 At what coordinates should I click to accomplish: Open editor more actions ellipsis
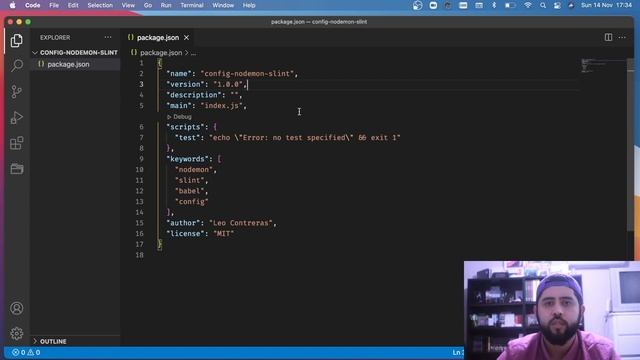pos(622,37)
